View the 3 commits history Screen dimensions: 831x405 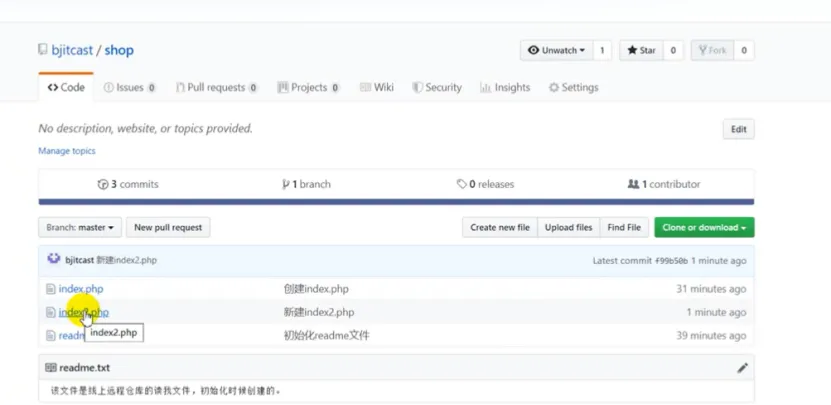pos(128,184)
